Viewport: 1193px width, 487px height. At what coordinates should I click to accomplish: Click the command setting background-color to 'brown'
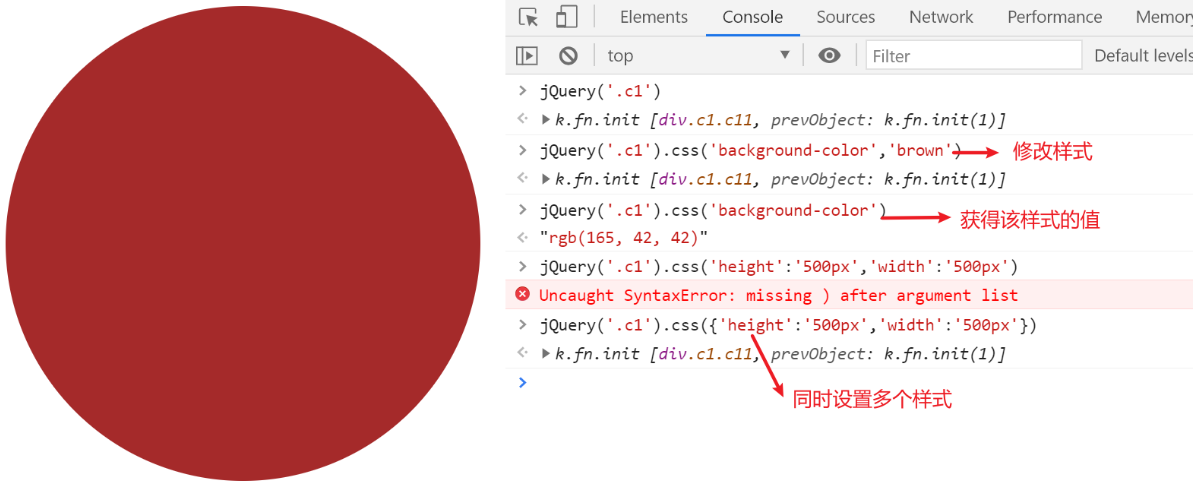751,151
